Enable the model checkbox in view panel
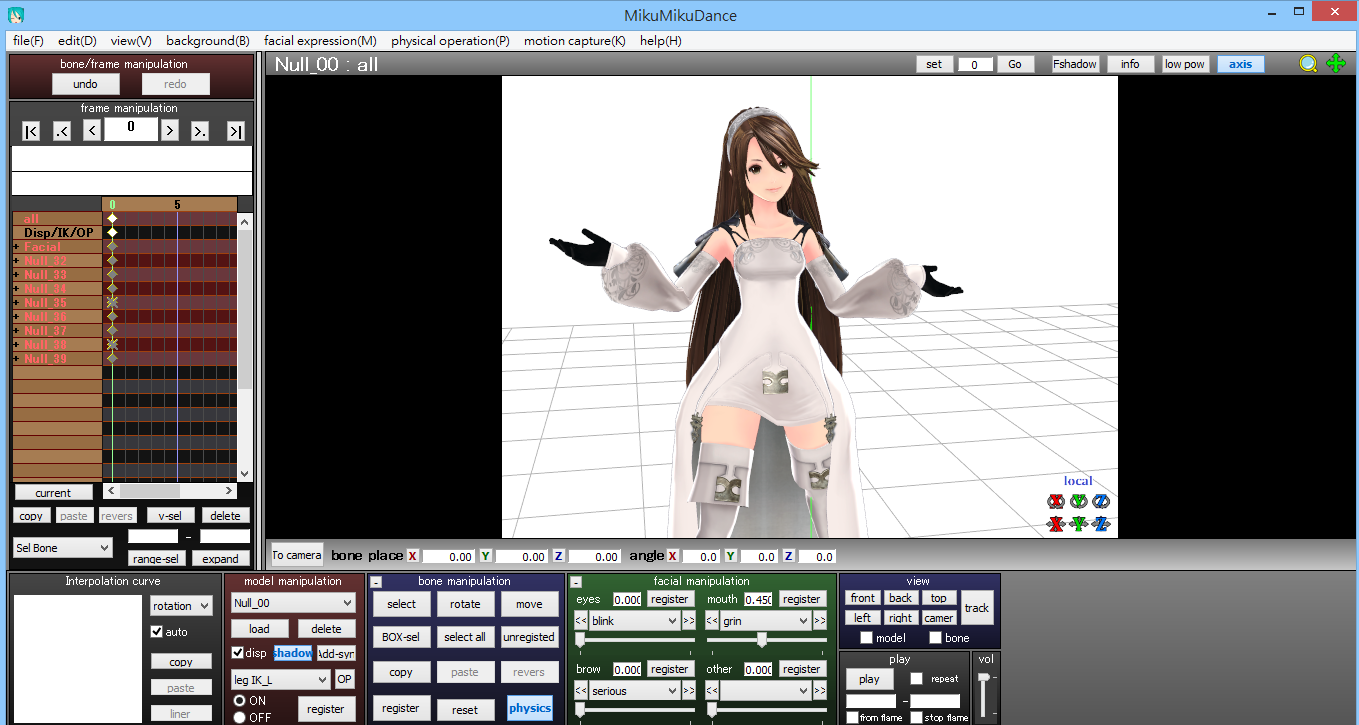Viewport: 1359px width, 725px height. [x=866, y=638]
